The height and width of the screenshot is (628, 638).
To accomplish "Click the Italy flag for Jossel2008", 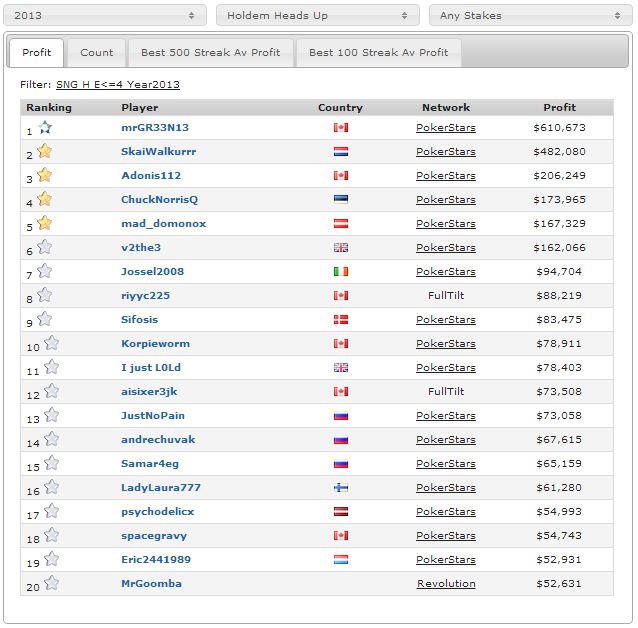I will pos(341,271).
